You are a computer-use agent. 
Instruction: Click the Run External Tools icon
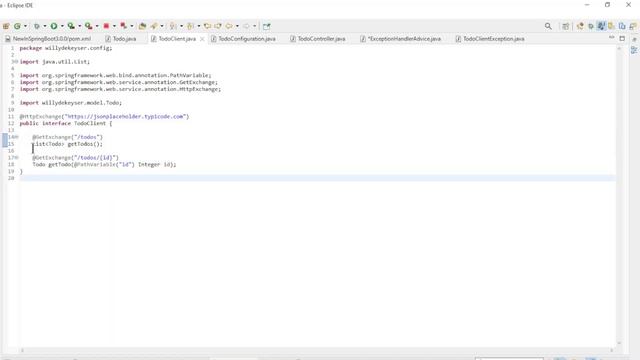[89, 26]
